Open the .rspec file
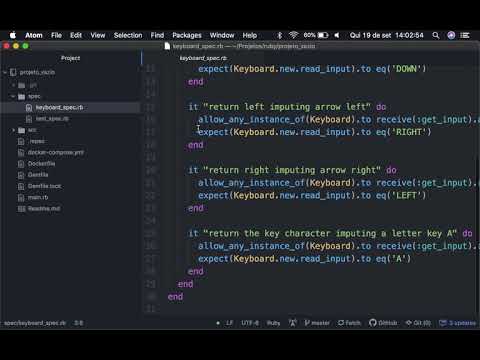480x360 pixels. (37, 141)
